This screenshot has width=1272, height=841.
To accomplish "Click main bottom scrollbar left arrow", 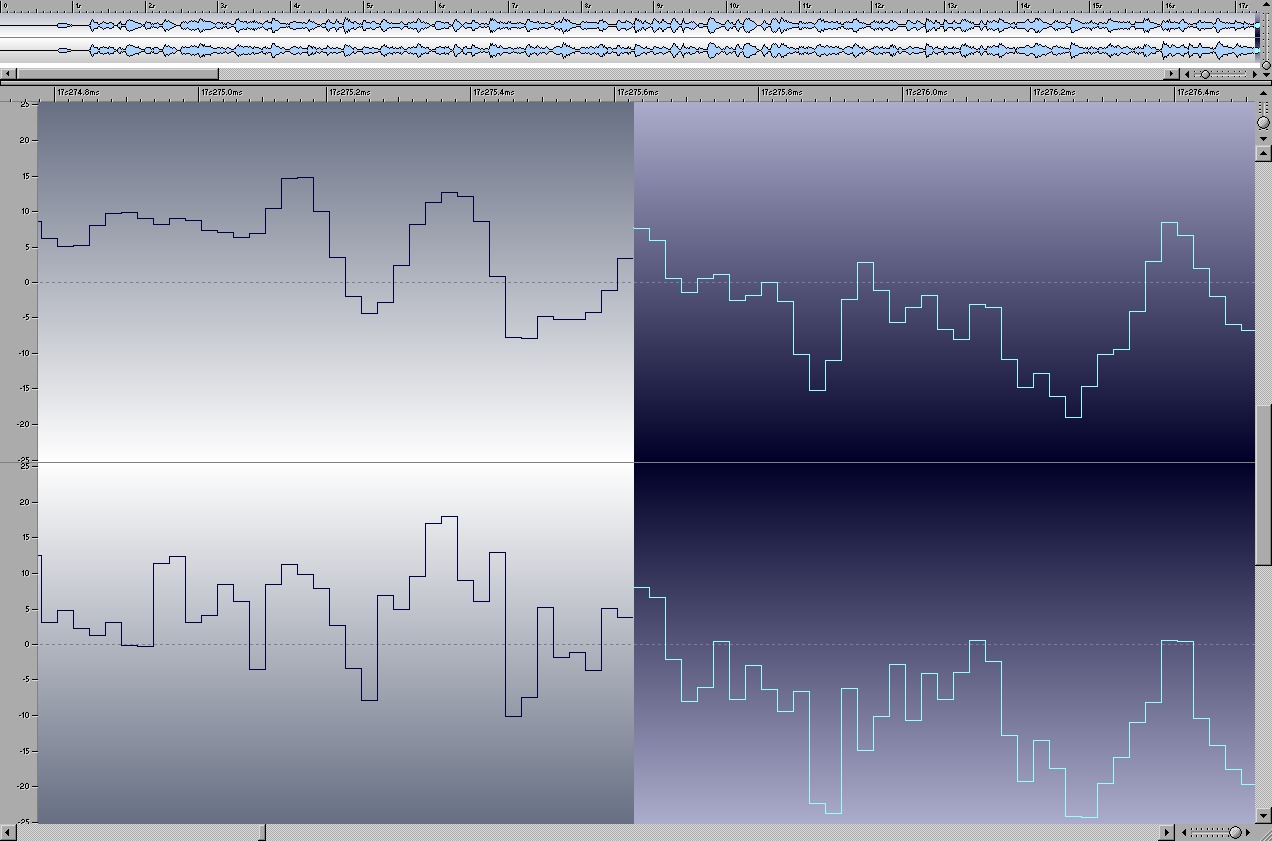I will [8, 832].
